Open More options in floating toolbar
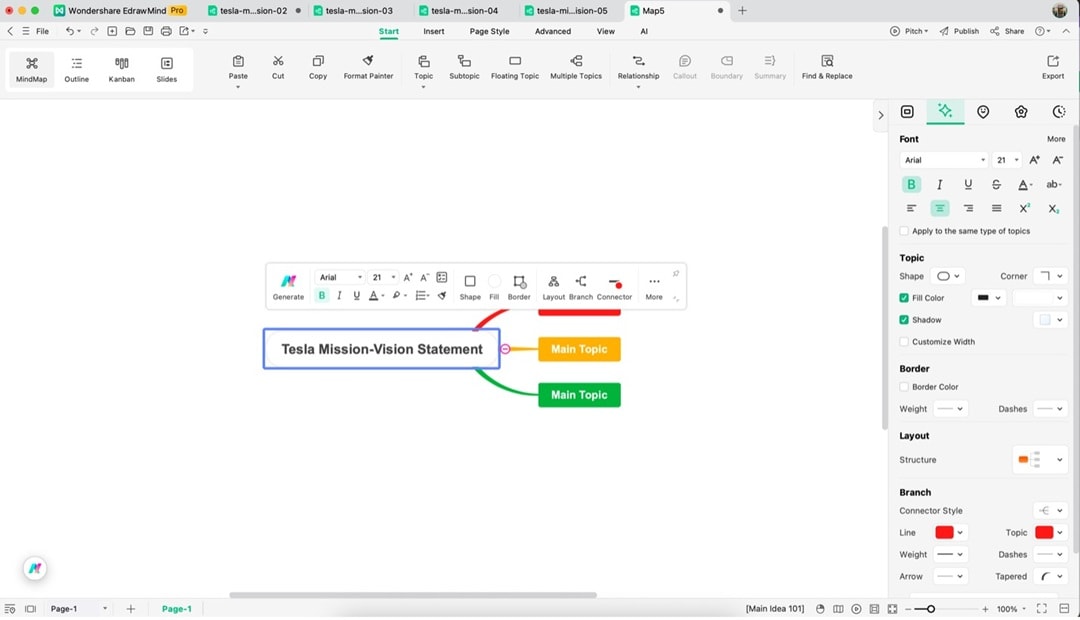This screenshot has width=1080, height=620. (654, 287)
